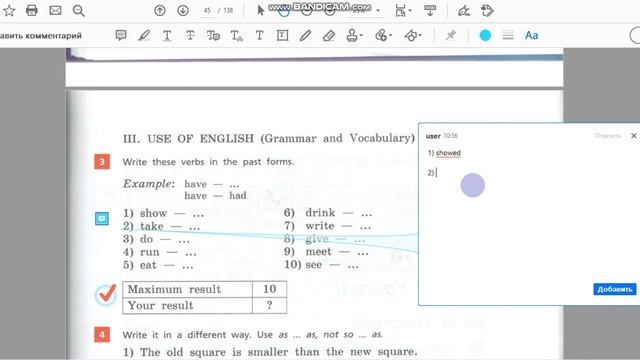Screen dimensions: 640x360
Task: Click the verb line '2) take — ...'
Action: [x=162, y=226]
